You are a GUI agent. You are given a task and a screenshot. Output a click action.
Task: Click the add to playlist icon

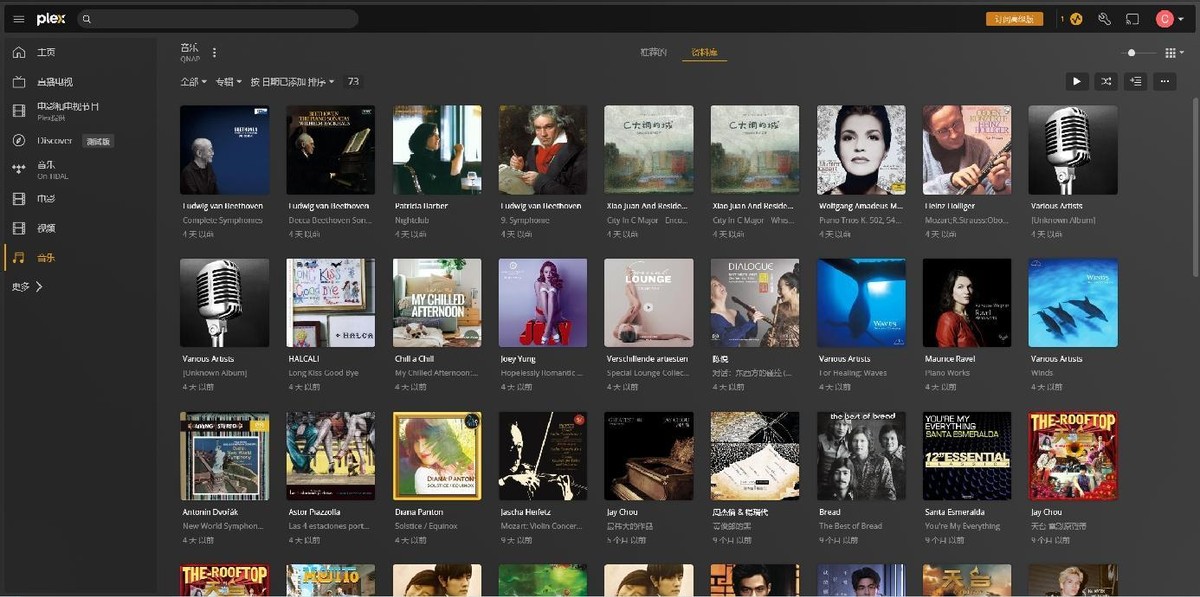pos(1135,82)
